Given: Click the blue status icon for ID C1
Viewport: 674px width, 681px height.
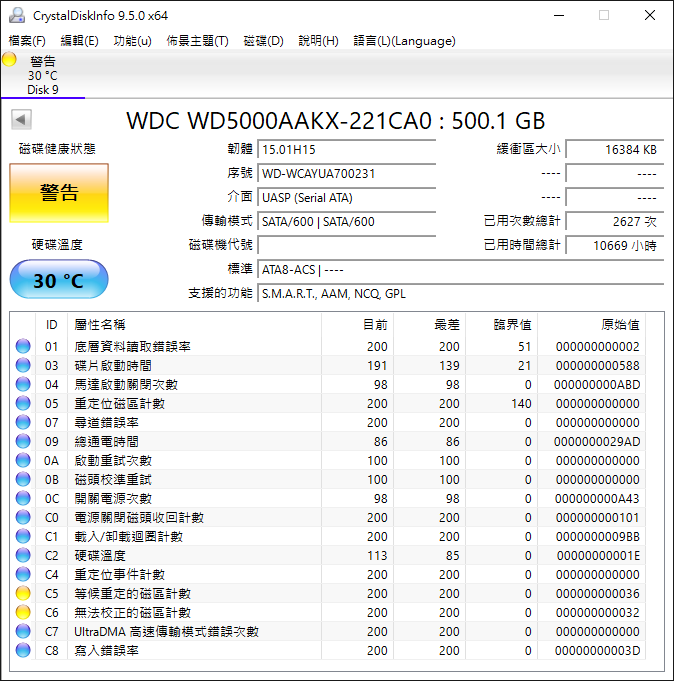Looking at the screenshot, I should pyautogui.click(x=23, y=536).
